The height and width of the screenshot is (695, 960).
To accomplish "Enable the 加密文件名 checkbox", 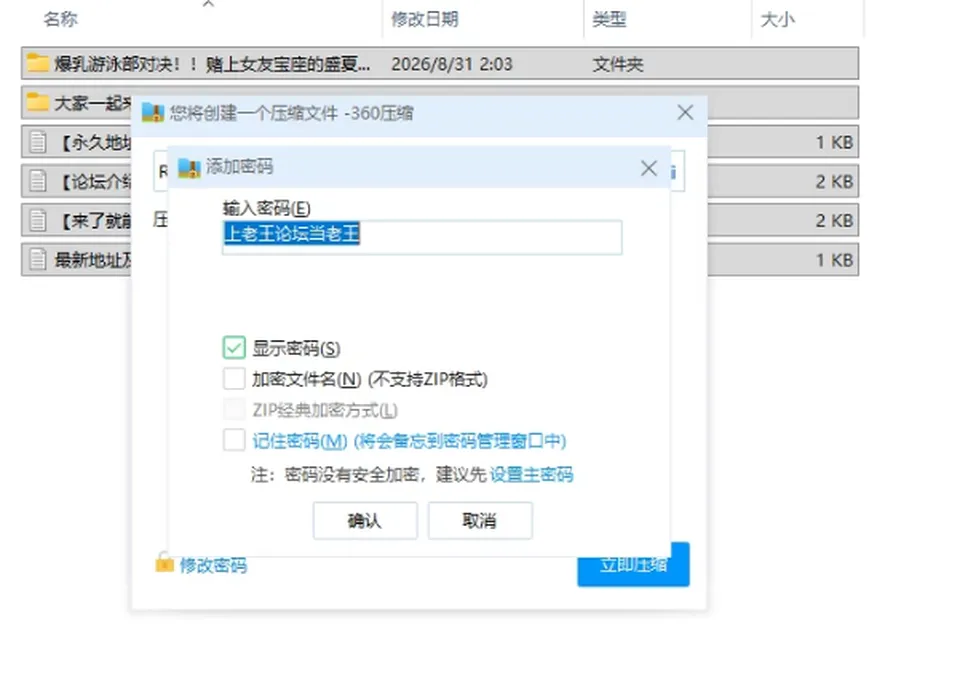I will coord(234,378).
